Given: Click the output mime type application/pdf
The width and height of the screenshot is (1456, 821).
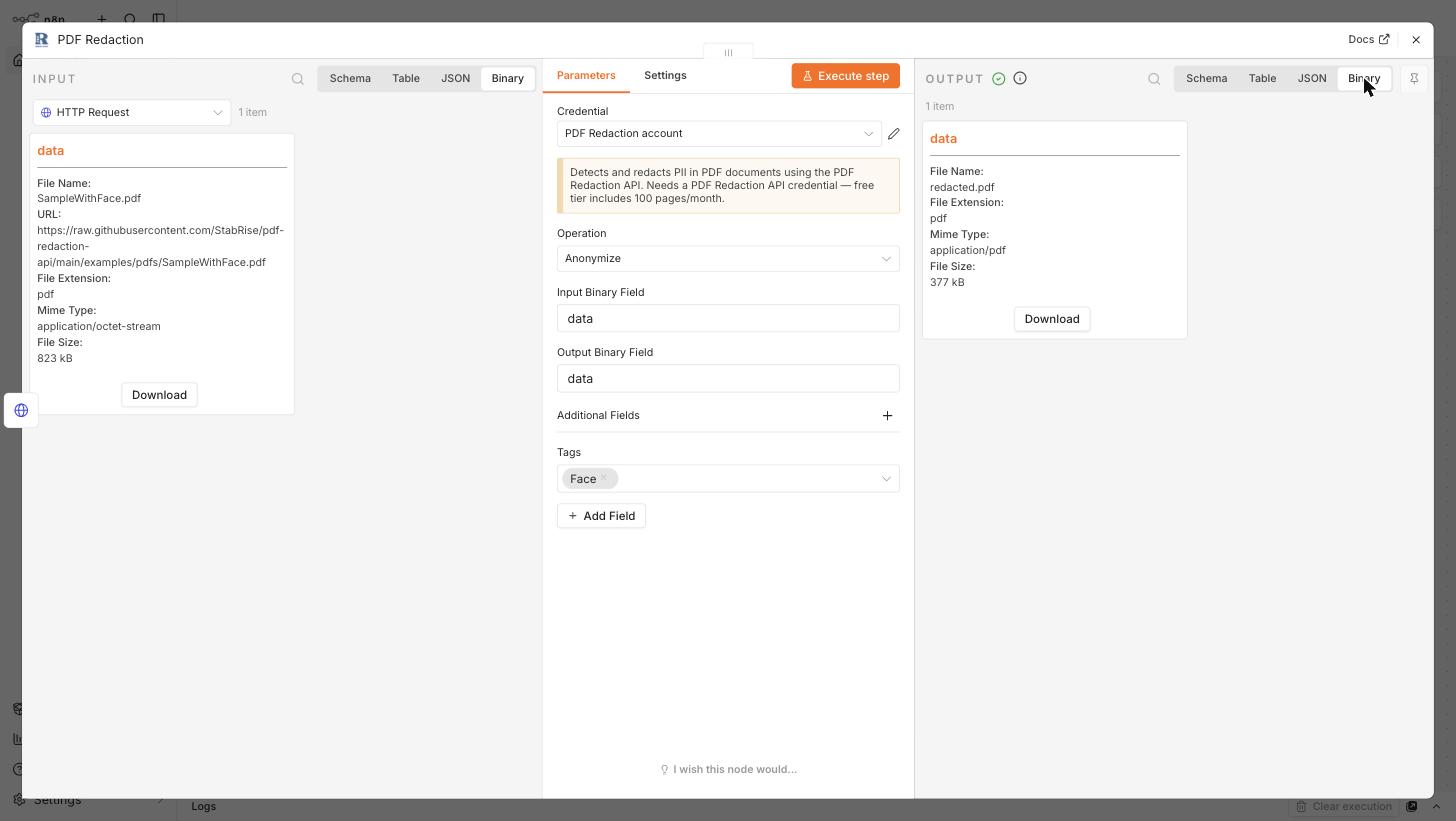Looking at the screenshot, I should tap(968, 251).
